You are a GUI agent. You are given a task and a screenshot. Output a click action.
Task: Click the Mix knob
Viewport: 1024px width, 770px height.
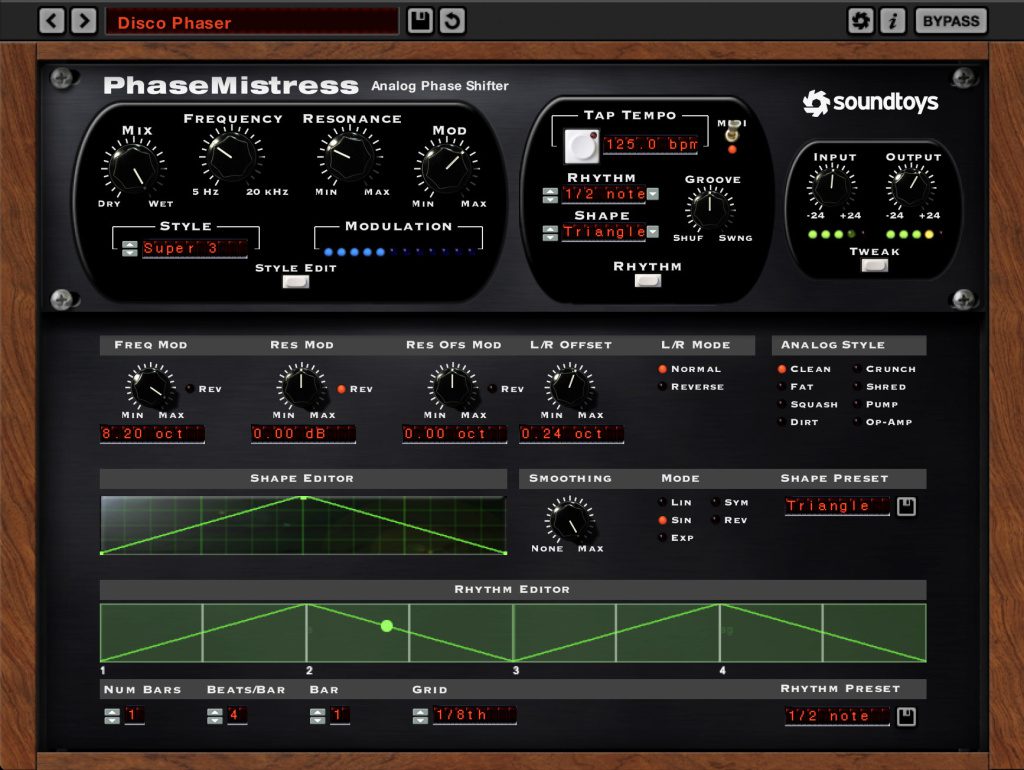click(x=134, y=167)
